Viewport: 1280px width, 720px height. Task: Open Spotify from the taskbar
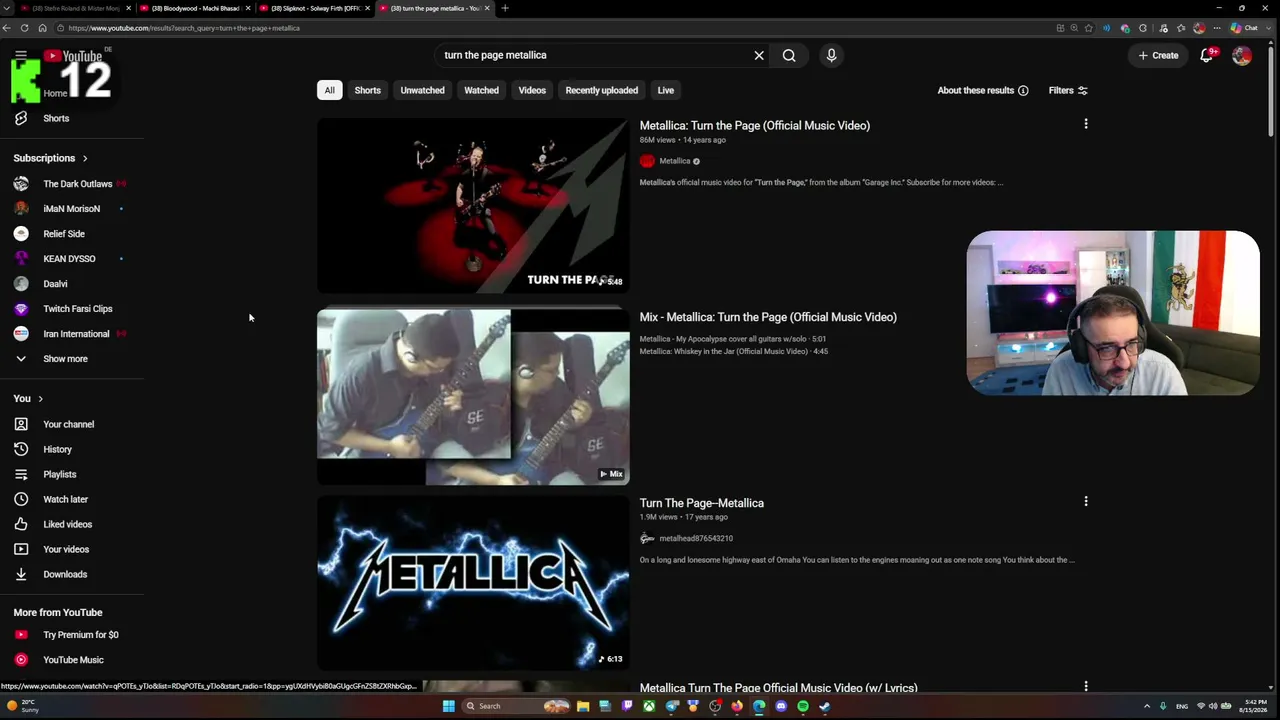point(803,706)
